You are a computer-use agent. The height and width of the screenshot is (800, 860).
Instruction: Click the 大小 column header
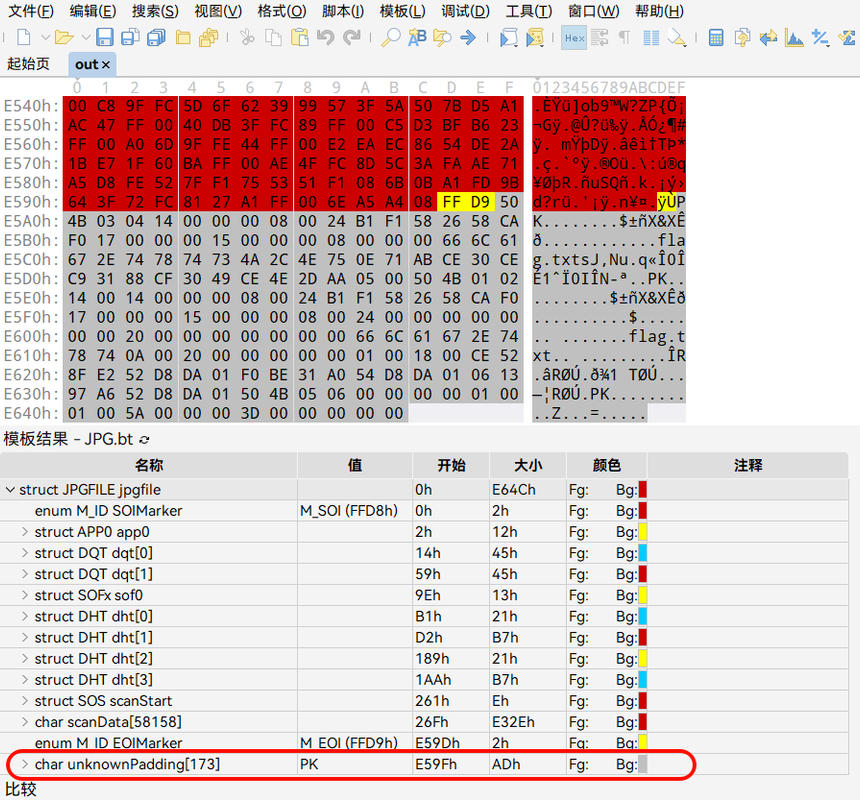pyautogui.click(x=528, y=466)
